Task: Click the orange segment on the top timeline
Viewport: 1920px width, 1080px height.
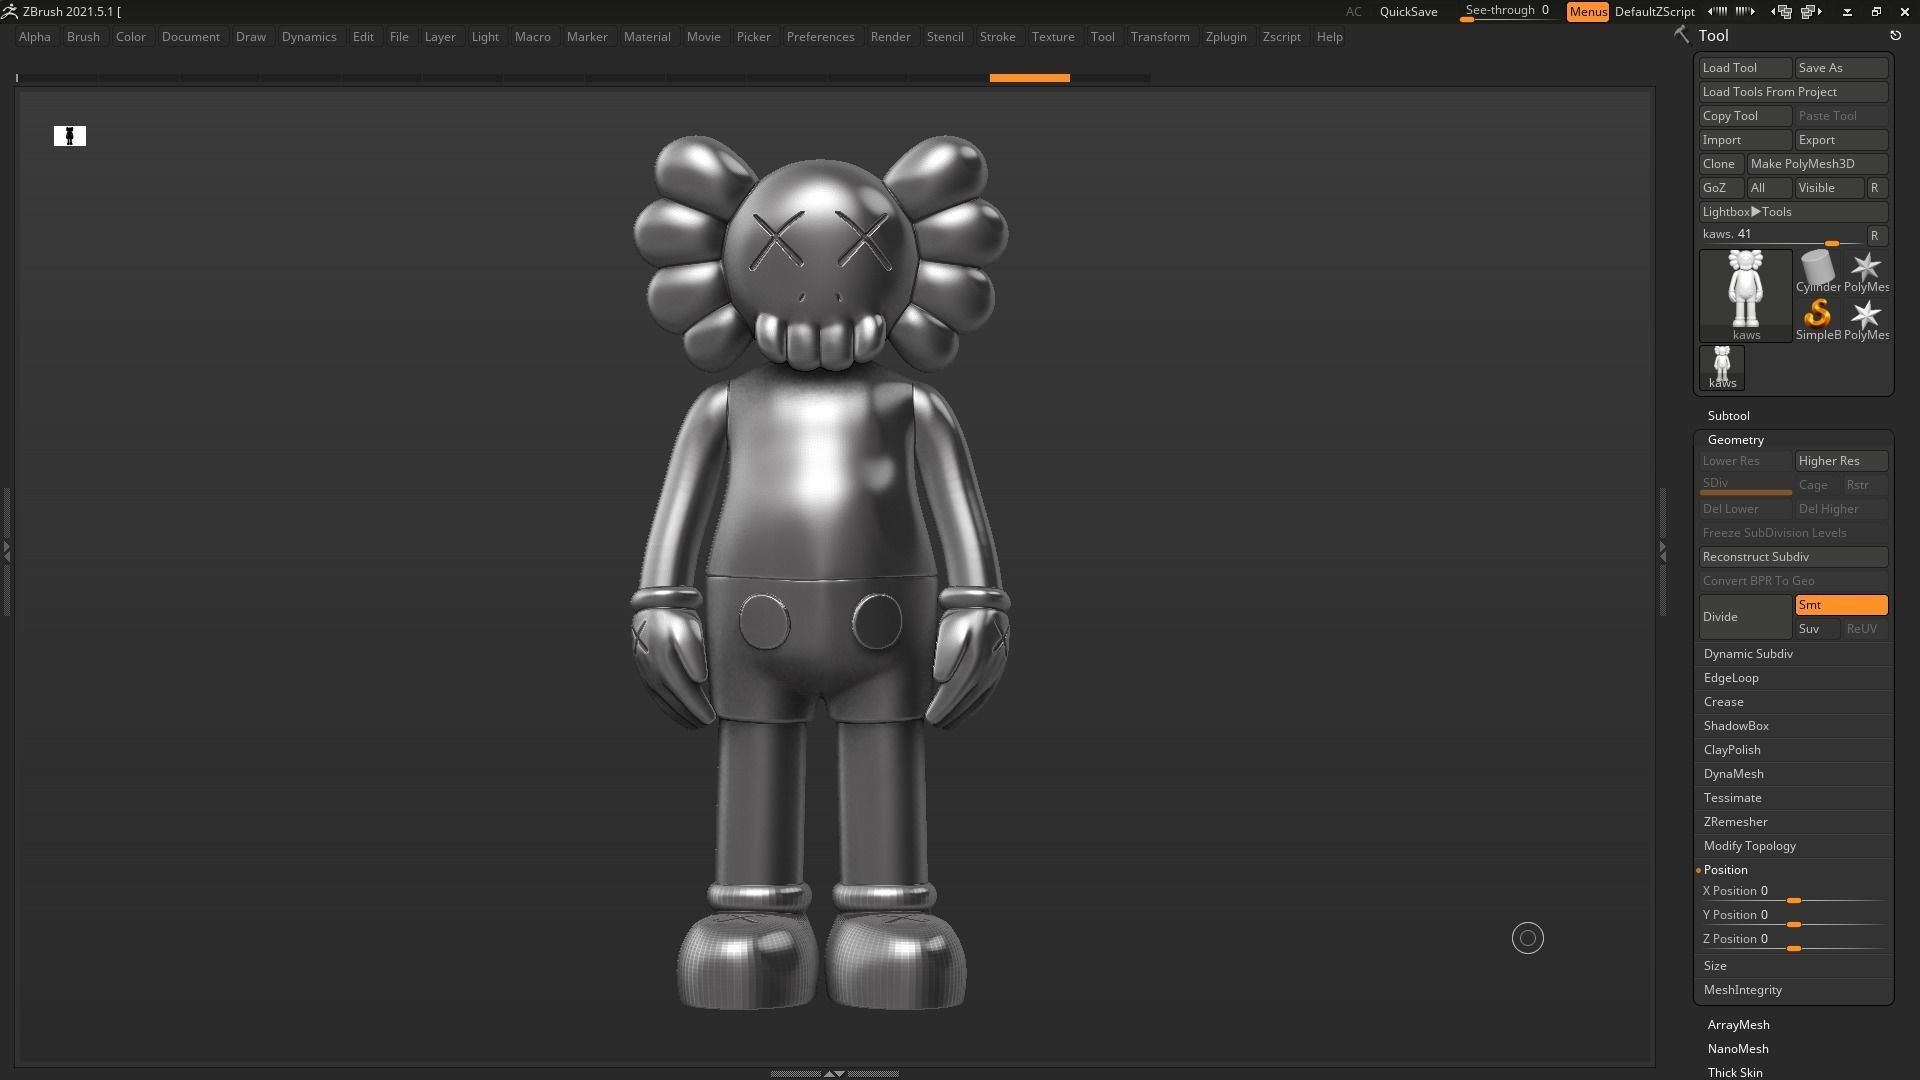Action: (x=1029, y=78)
